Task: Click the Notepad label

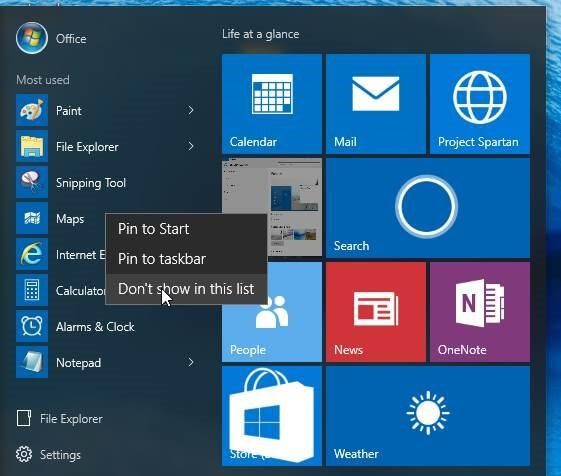Action: pos(78,363)
